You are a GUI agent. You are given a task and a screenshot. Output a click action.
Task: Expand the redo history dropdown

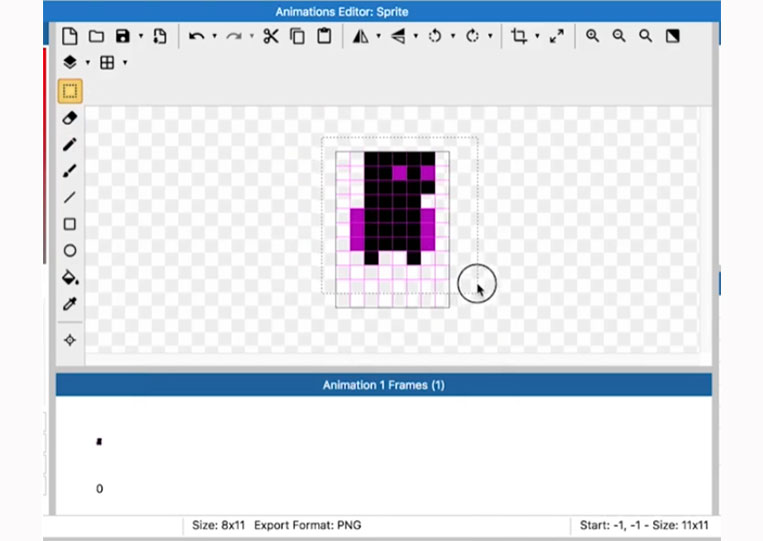pyautogui.click(x=252, y=36)
